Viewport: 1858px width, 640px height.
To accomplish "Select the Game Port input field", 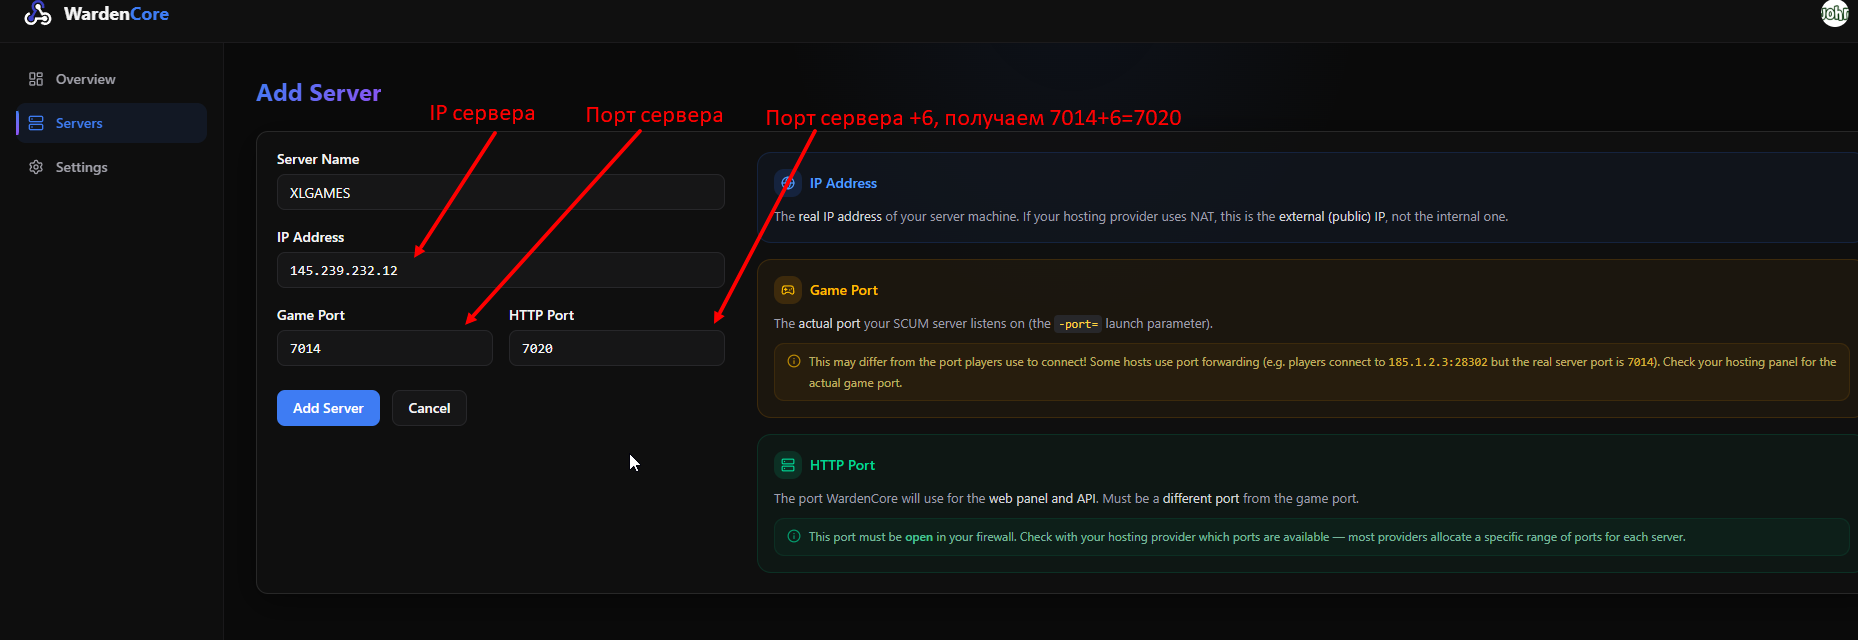I will 384,348.
